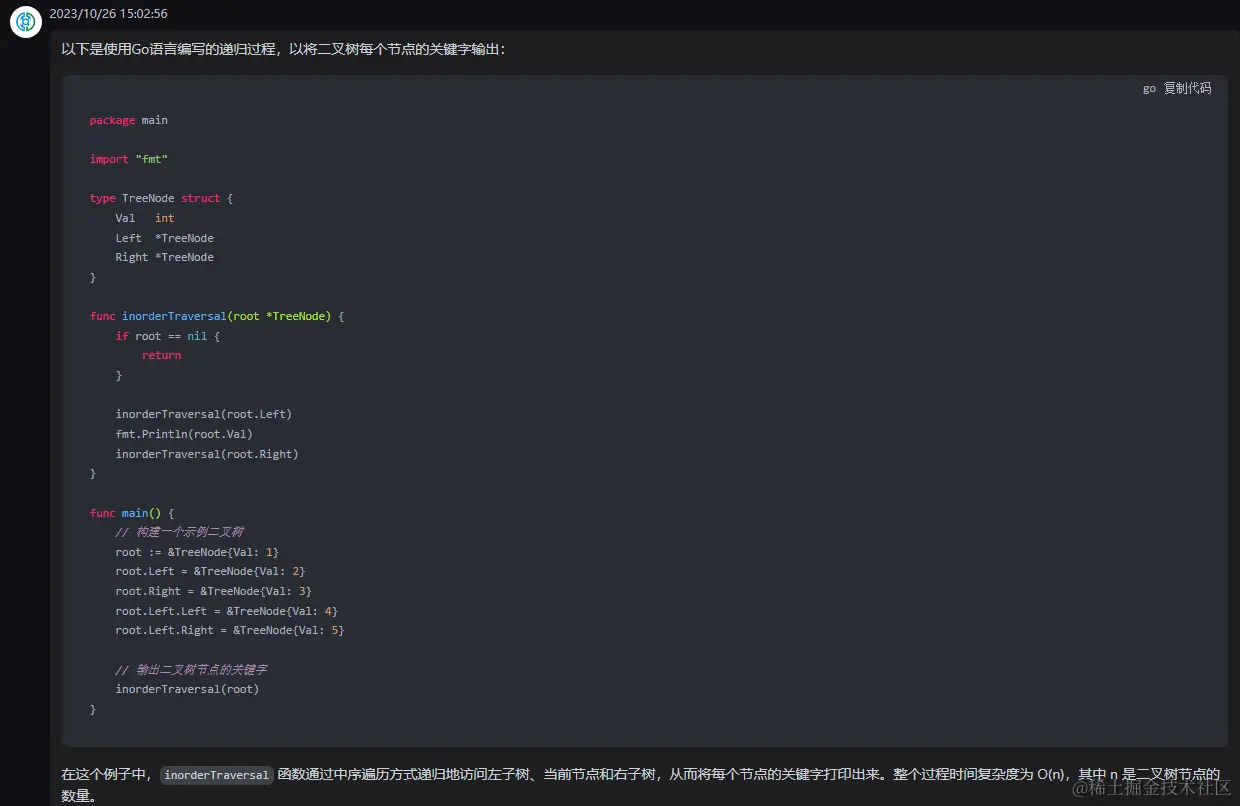Screen dimensions: 1240x806
Task: Click the inline code tag inorderTraversal
Action: [x=217, y=775]
